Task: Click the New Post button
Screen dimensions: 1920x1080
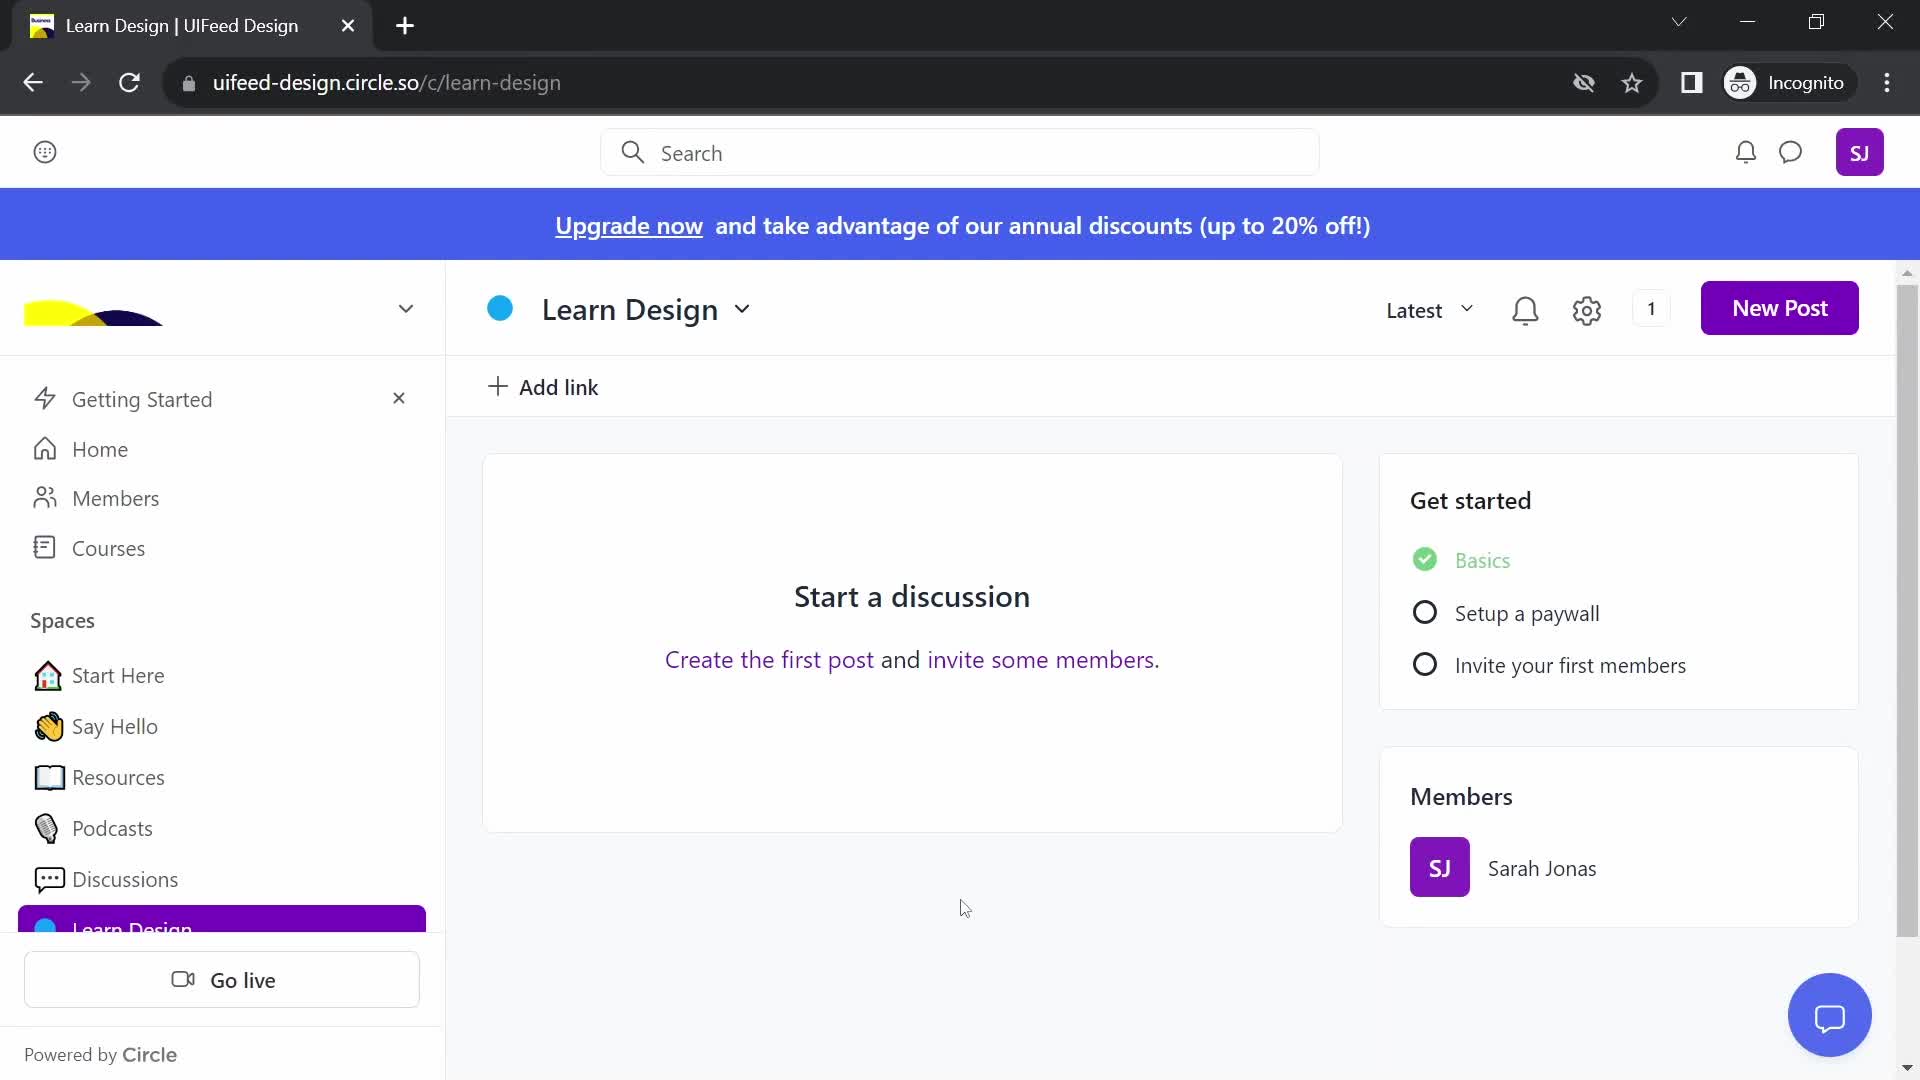Action: click(x=1779, y=307)
